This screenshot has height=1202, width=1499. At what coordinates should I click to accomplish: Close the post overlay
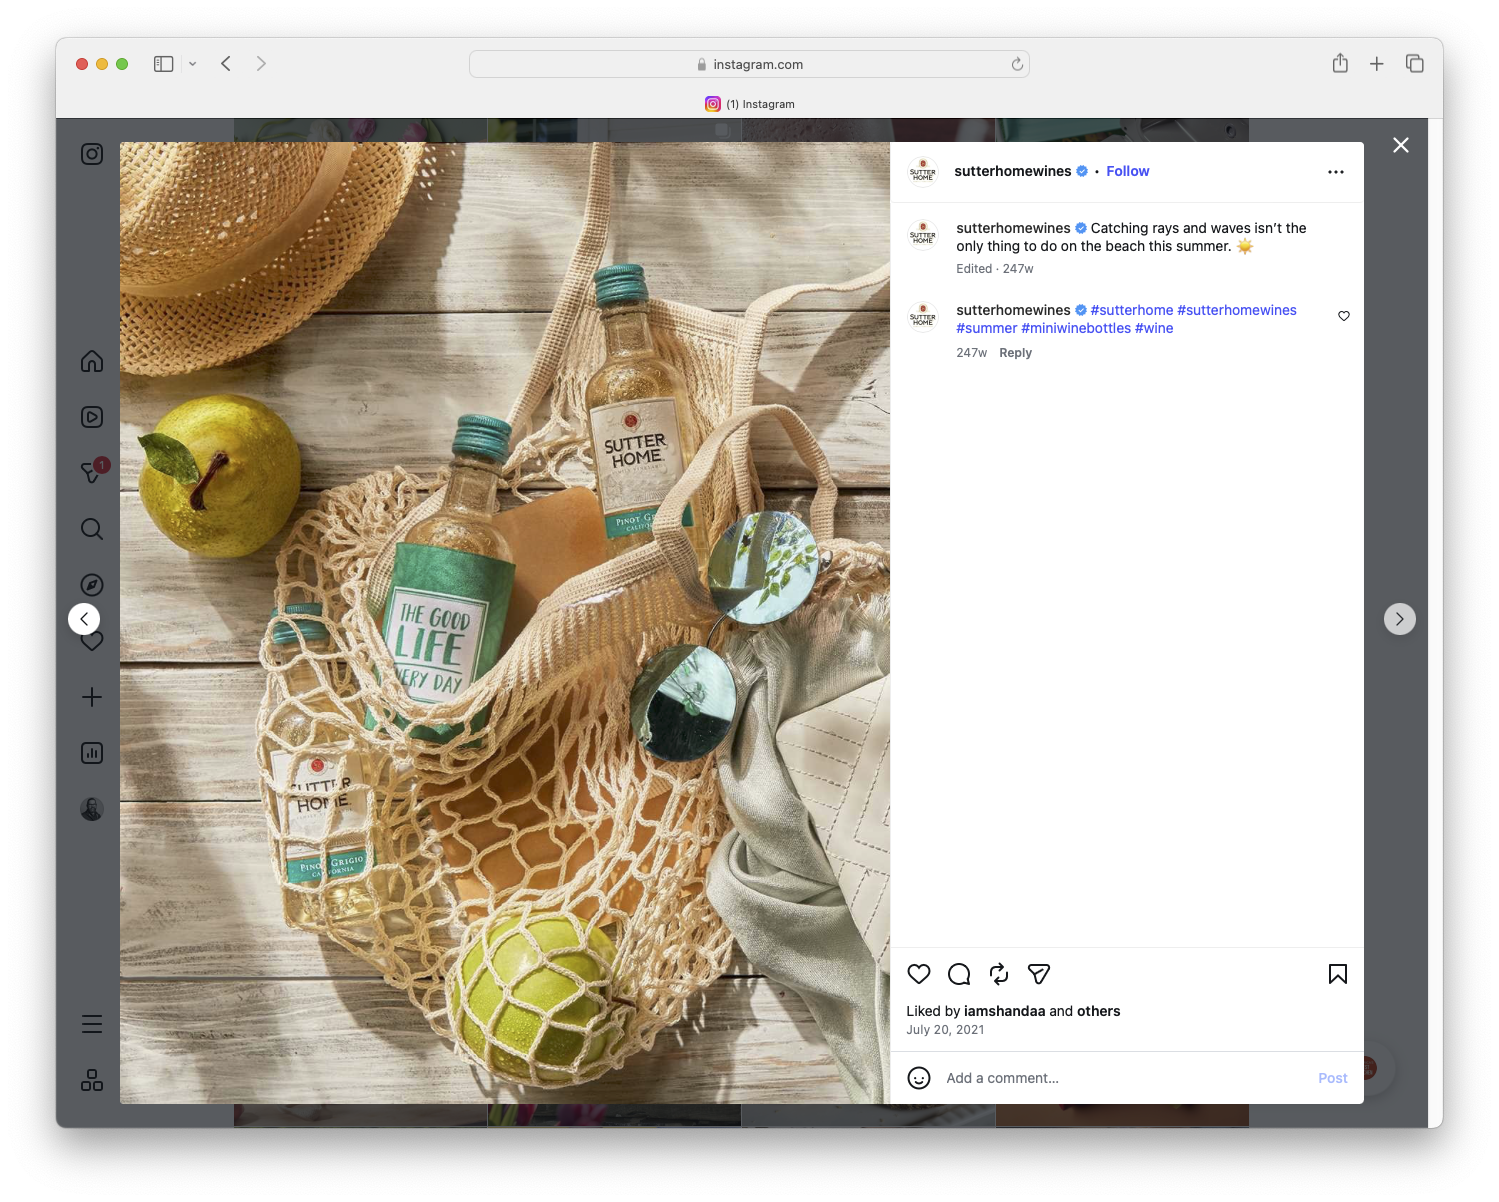click(1401, 145)
